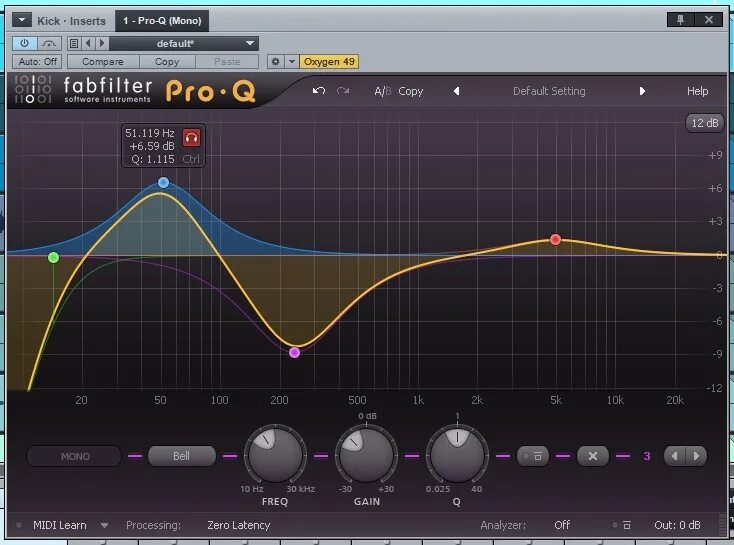Toggle the A/B state switch
Image resolution: width=734 pixels, height=545 pixels.
[x=382, y=91]
